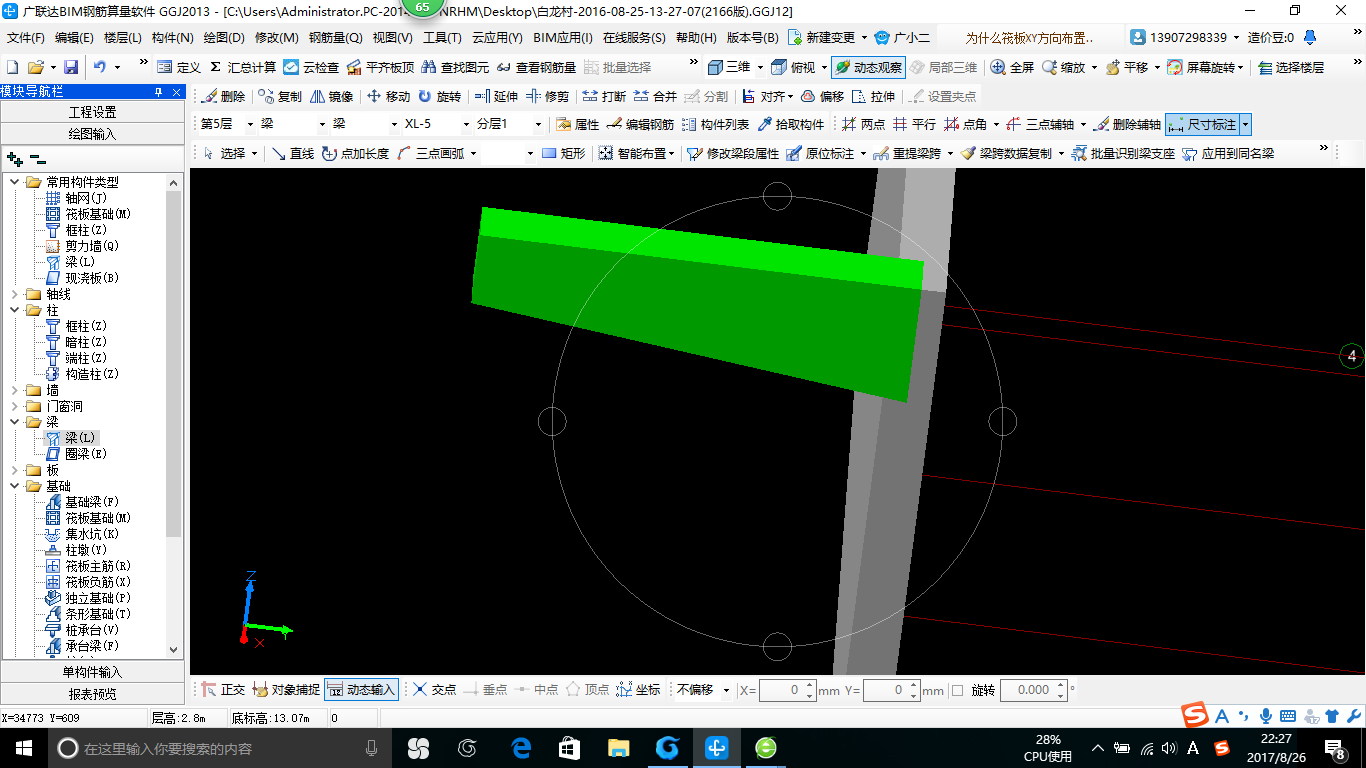
Task: Open the 钢筋量(Q) menu
Action: (x=335, y=38)
